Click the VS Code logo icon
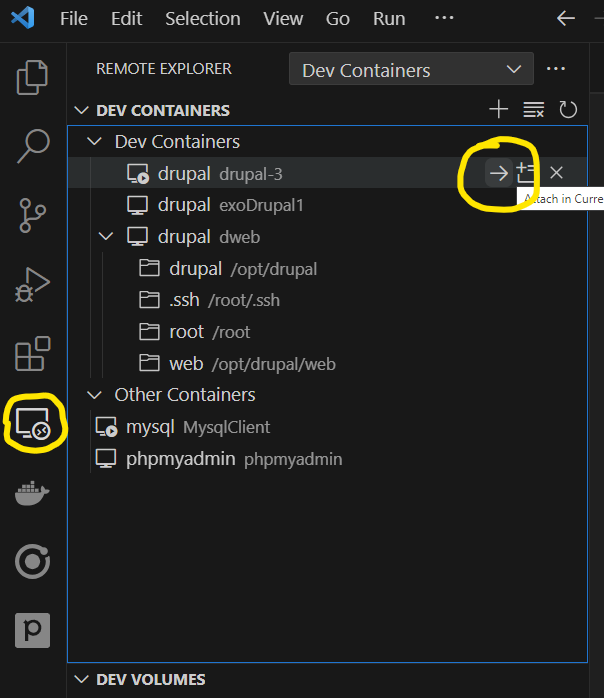This screenshot has height=698, width=604. tap(23, 18)
